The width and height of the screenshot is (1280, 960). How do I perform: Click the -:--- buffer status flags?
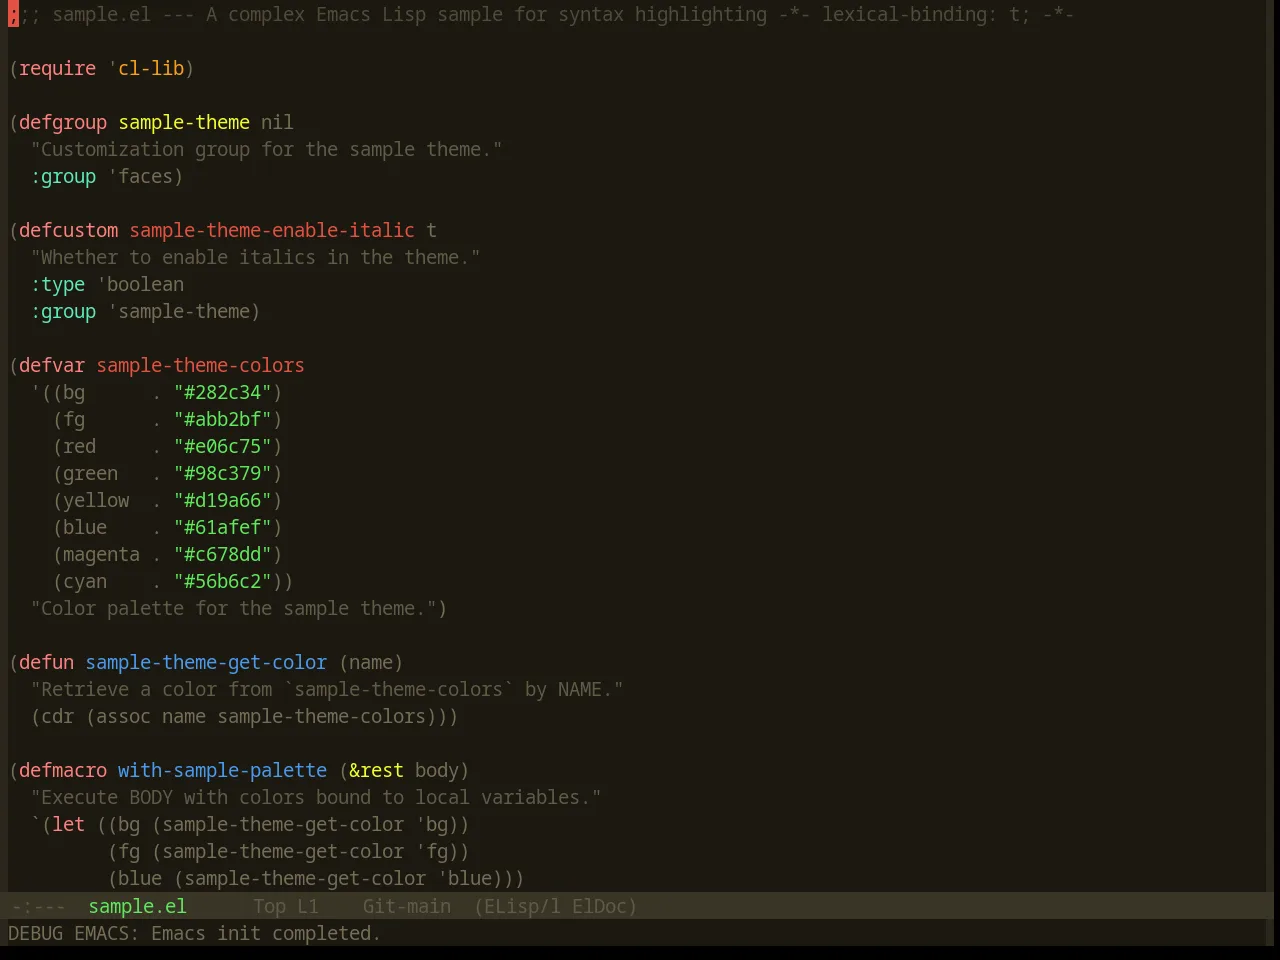coord(38,906)
